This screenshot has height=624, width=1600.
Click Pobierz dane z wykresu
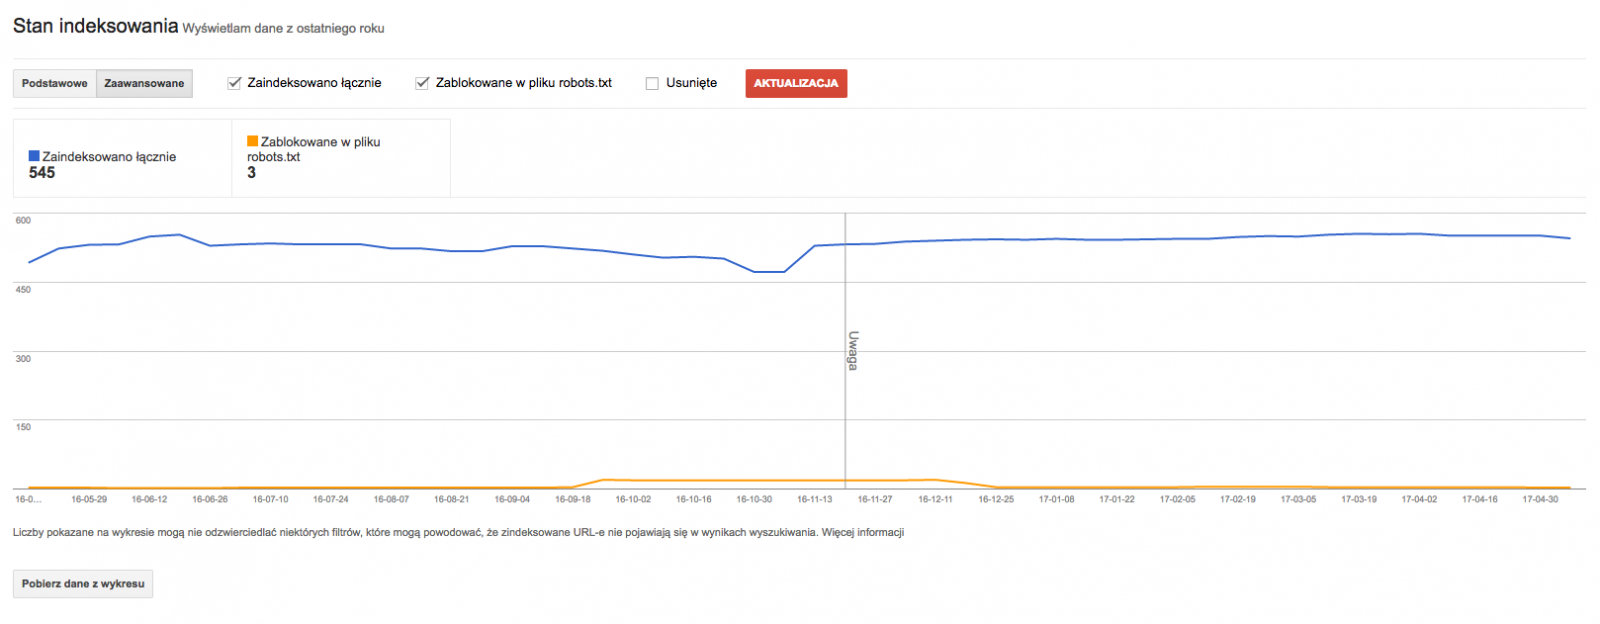click(82, 583)
